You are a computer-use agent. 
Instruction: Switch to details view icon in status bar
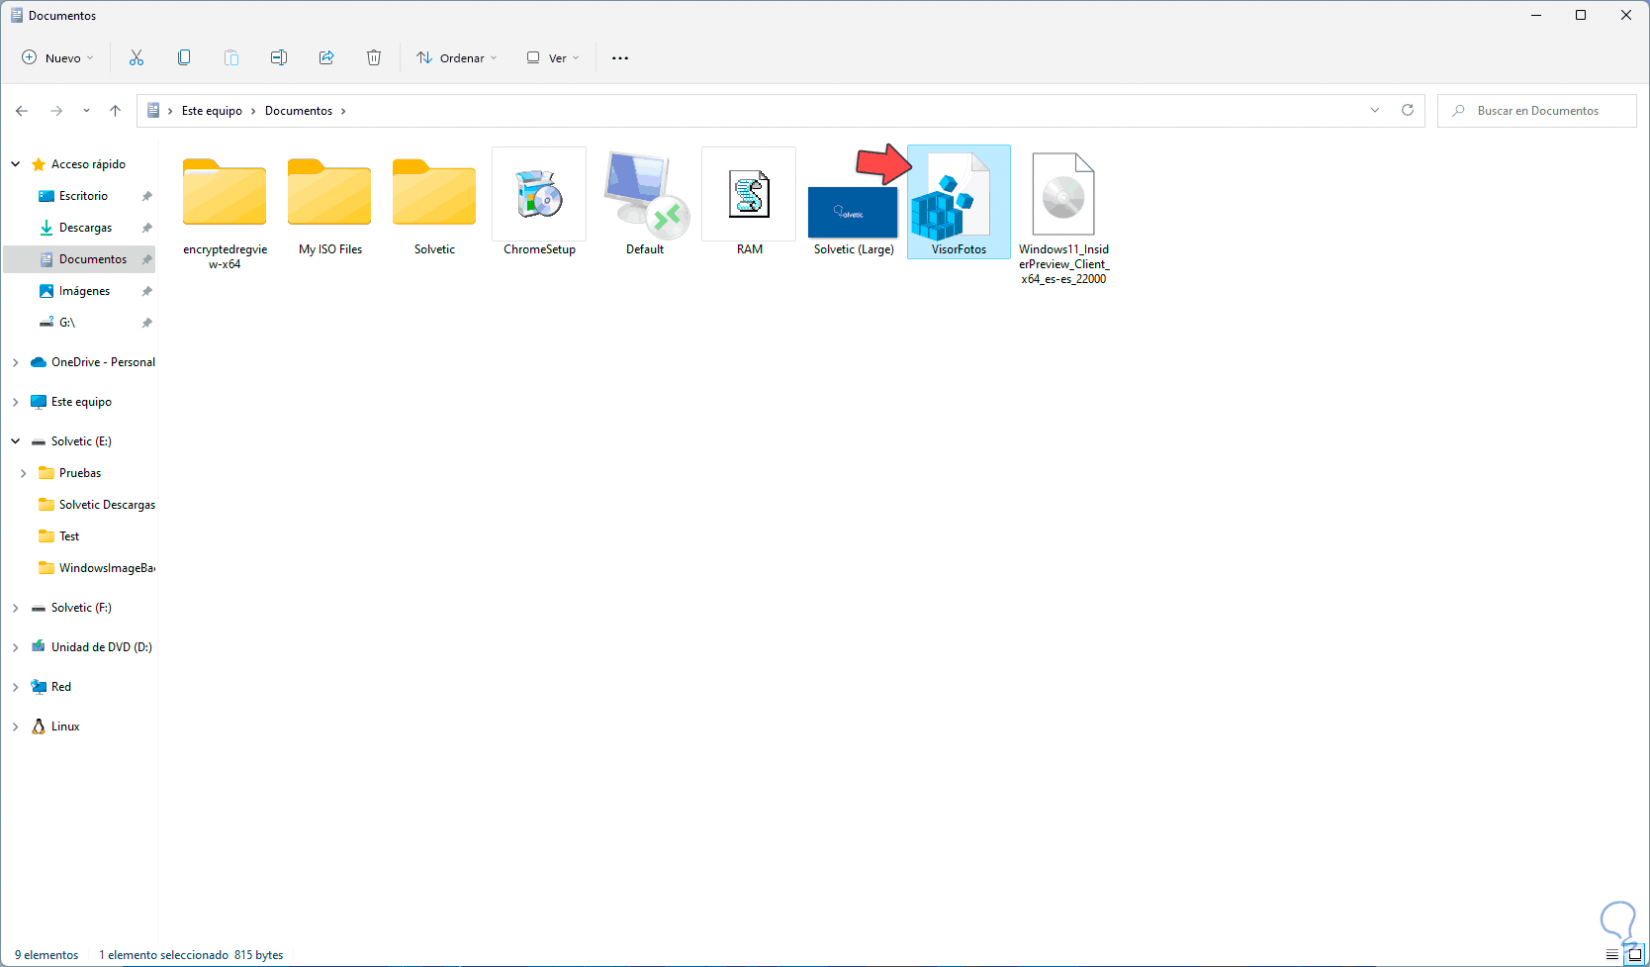click(1612, 955)
